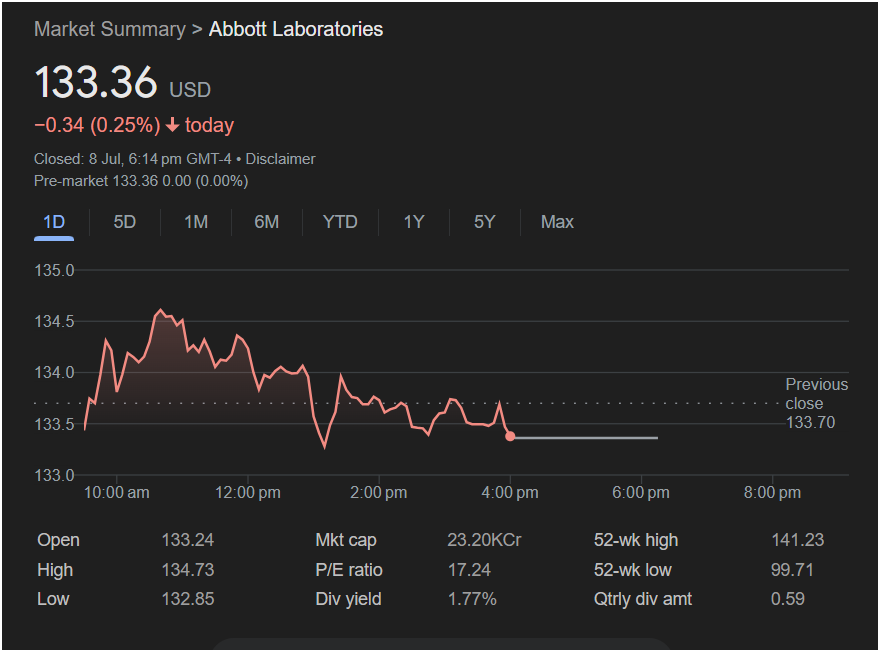
Task: Click the Div yield value 1.77%
Action: (x=472, y=599)
